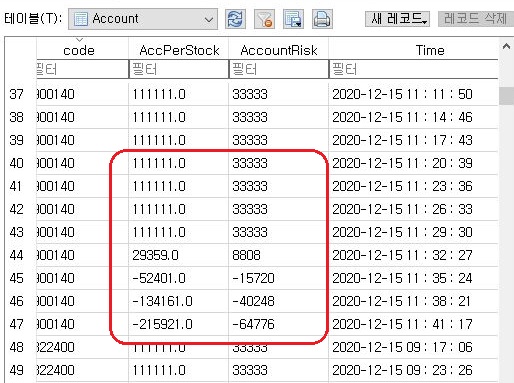Click AccPerStock cell -52401.0
Image resolution: width=514 pixels, height=383 pixels.
179,278
